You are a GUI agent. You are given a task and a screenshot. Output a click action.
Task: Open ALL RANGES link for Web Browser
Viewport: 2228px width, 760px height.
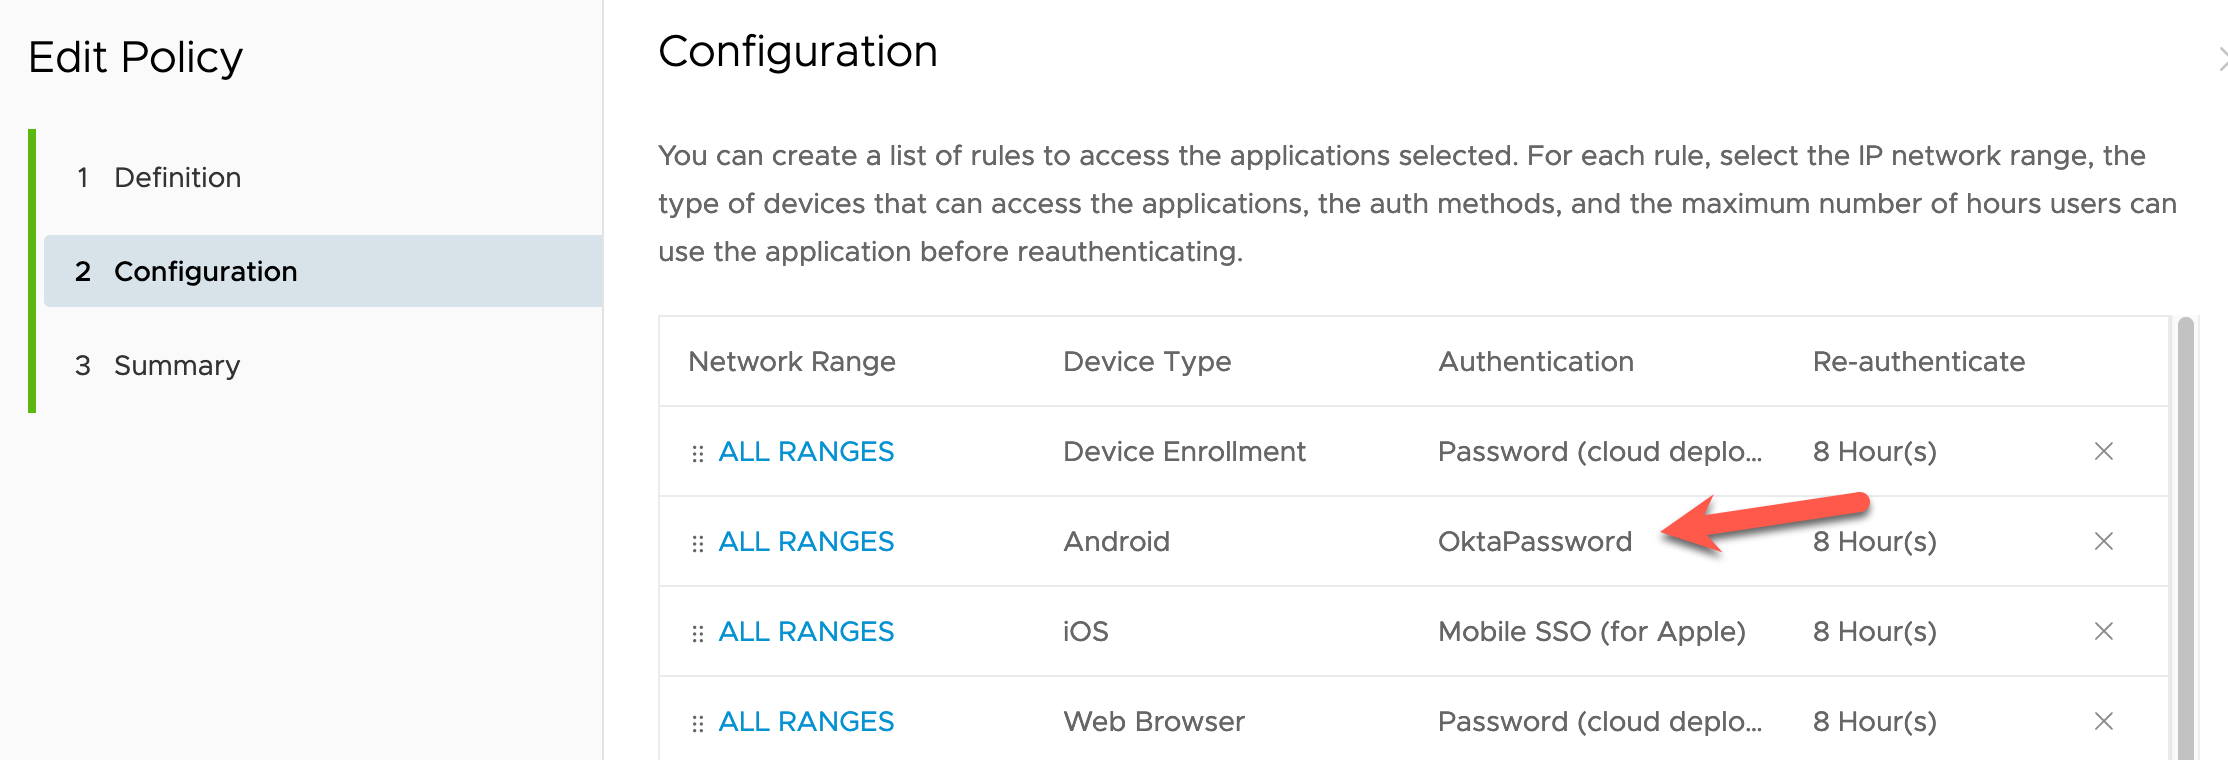(806, 722)
